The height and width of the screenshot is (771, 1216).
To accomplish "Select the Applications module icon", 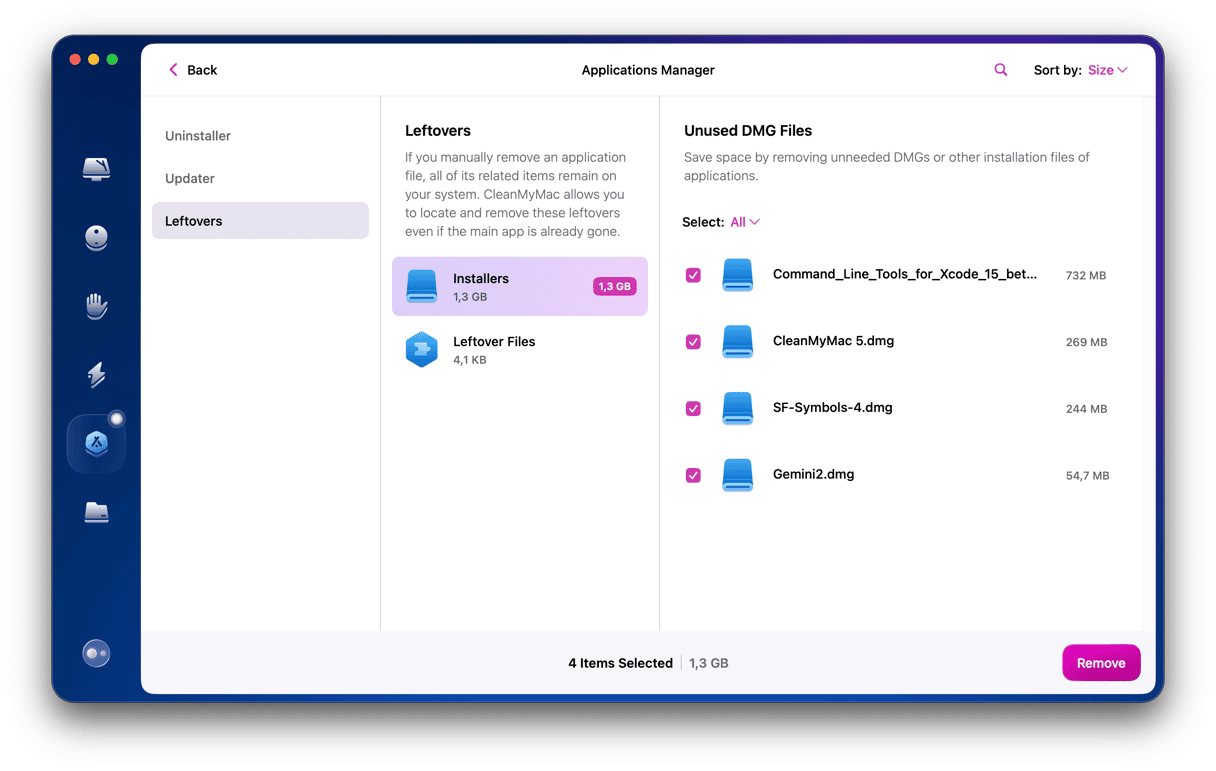I will (x=96, y=444).
